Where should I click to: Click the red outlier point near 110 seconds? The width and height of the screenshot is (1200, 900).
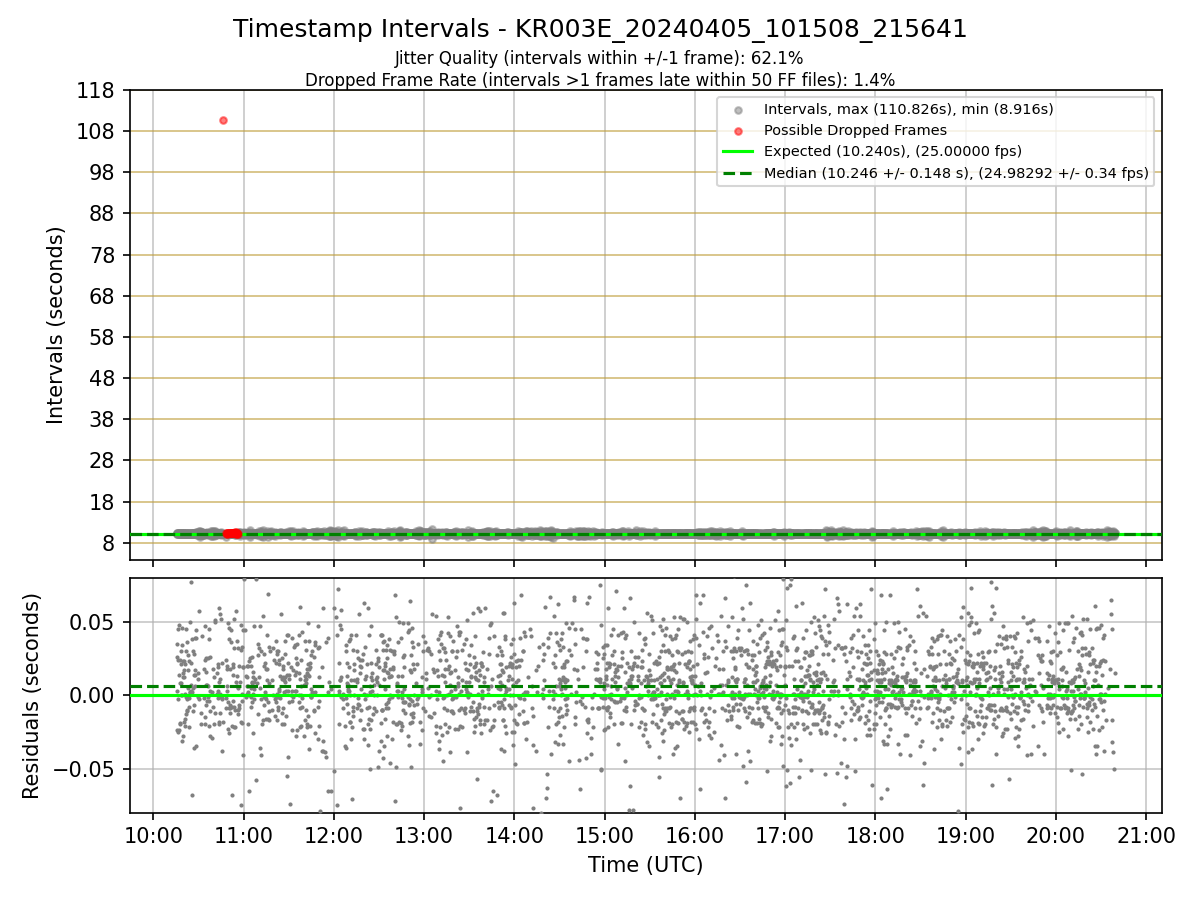223,120
